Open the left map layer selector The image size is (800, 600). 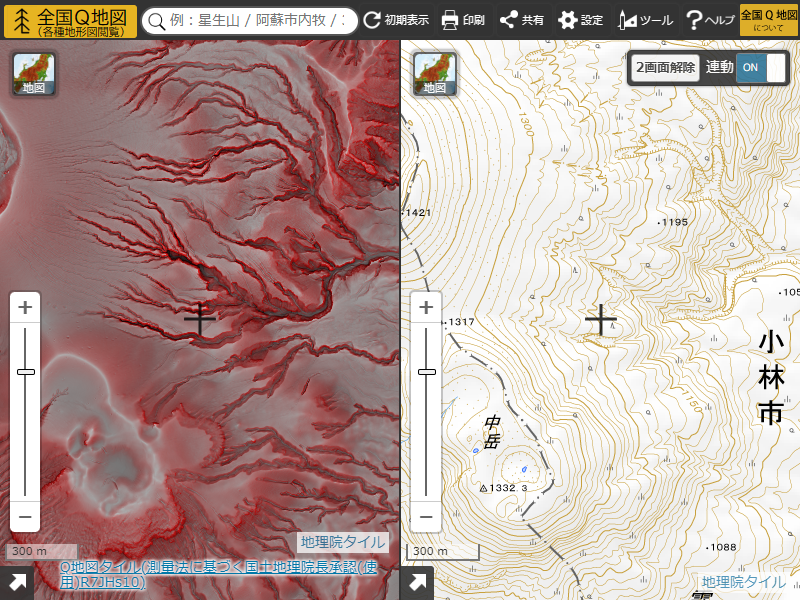[34, 73]
